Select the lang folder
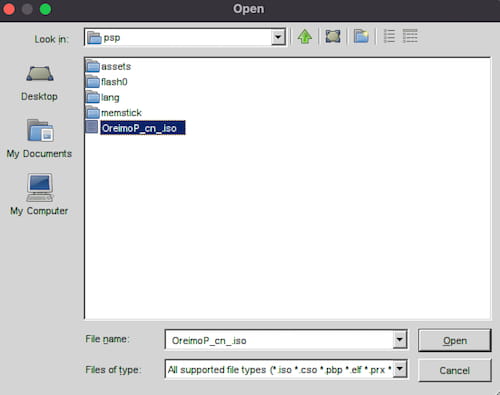This screenshot has width=500, height=395. coord(103,97)
